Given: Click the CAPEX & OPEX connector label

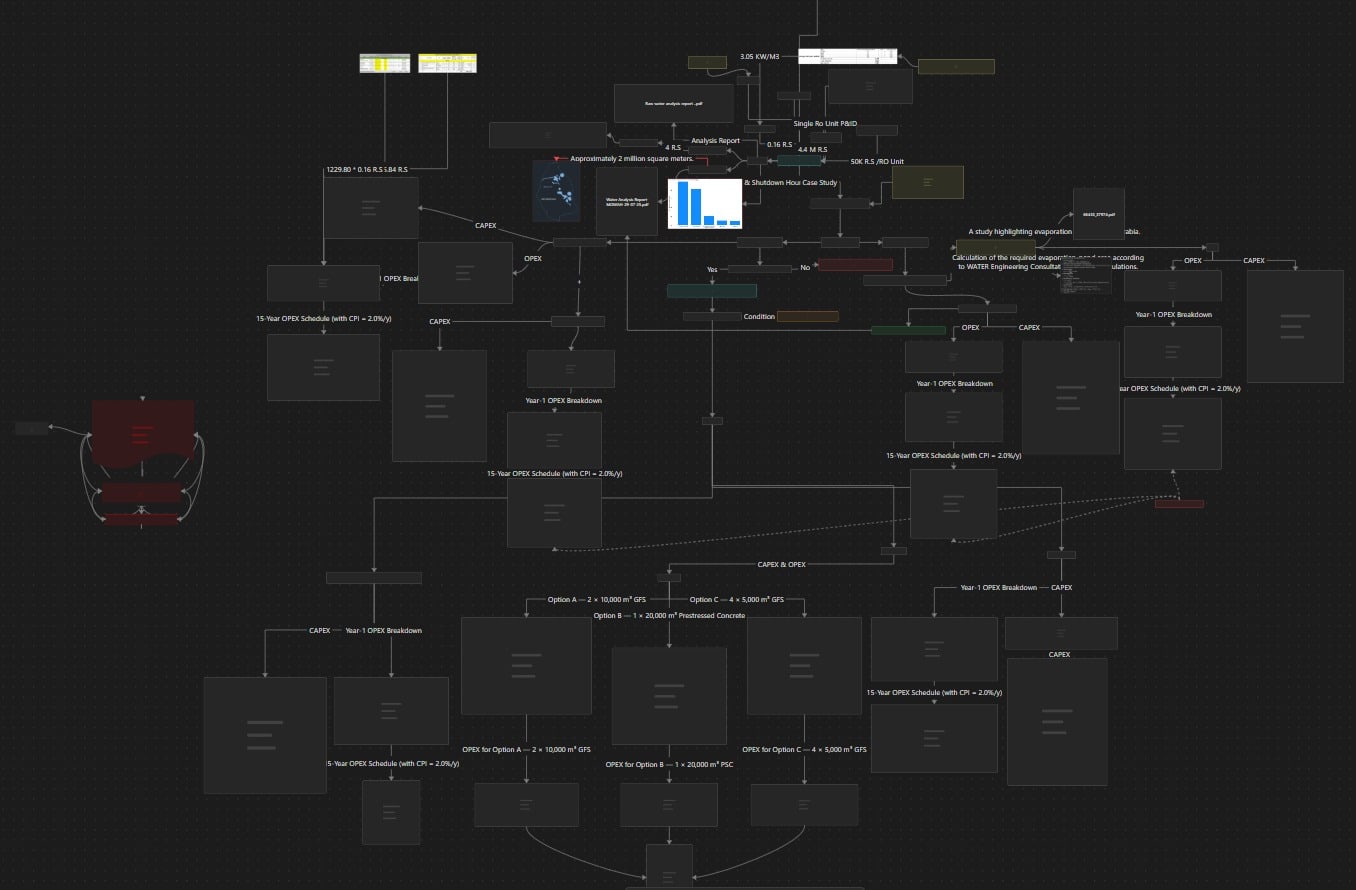Looking at the screenshot, I should click(782, 564).
